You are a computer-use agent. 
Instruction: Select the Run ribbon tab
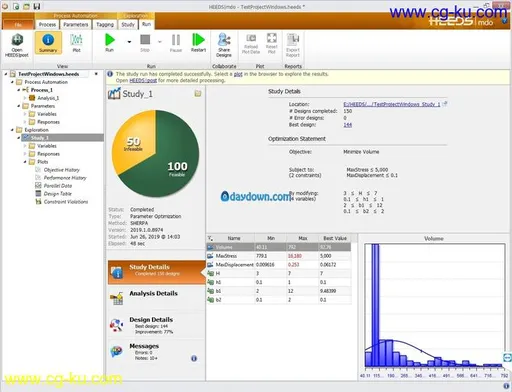[x=146, y=24]
